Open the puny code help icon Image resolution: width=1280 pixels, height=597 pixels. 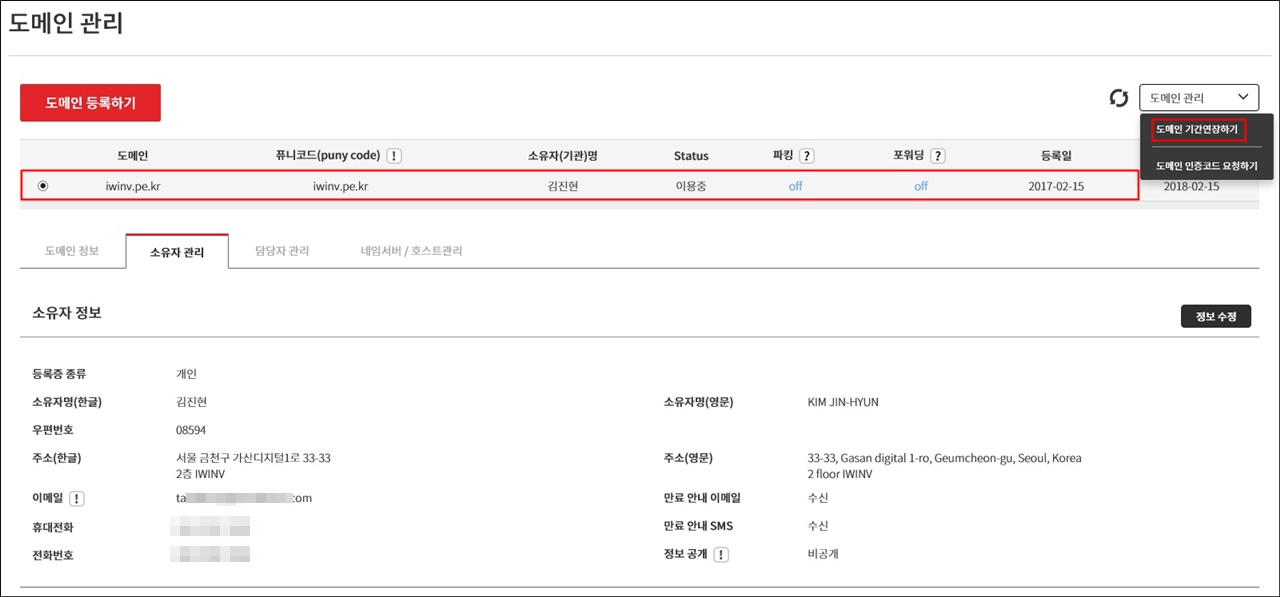coord(394,156)
